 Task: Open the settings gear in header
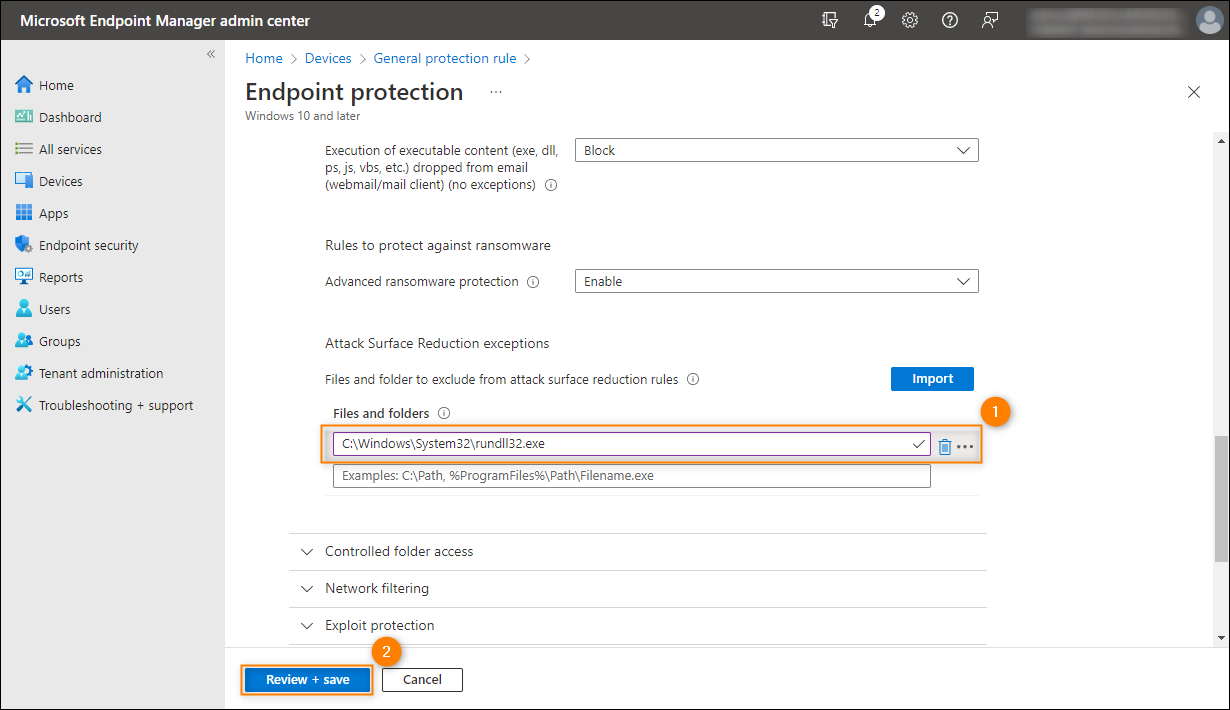pos(910,20)
